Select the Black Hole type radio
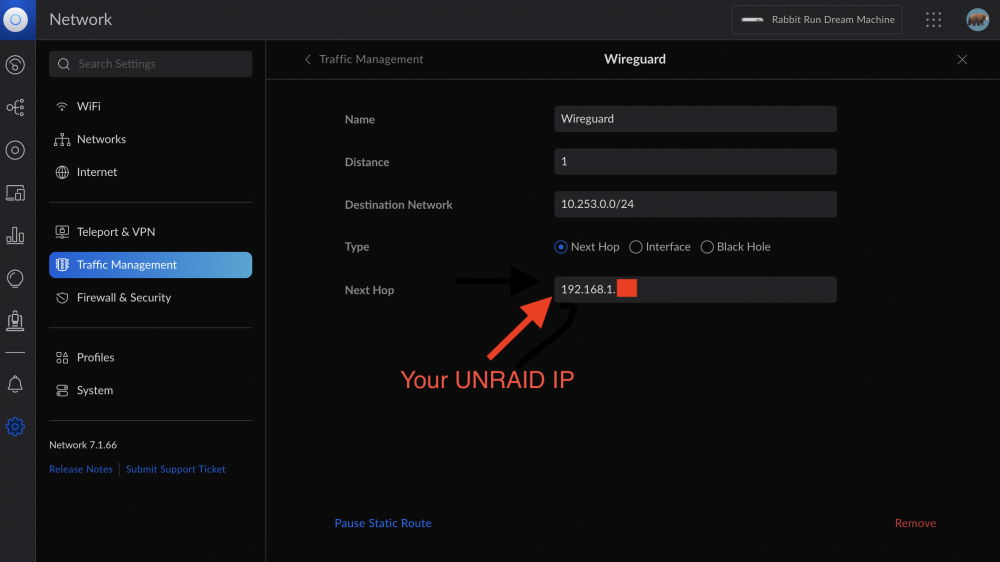This screenshot has width=1000, height=562. click(707, 247)
